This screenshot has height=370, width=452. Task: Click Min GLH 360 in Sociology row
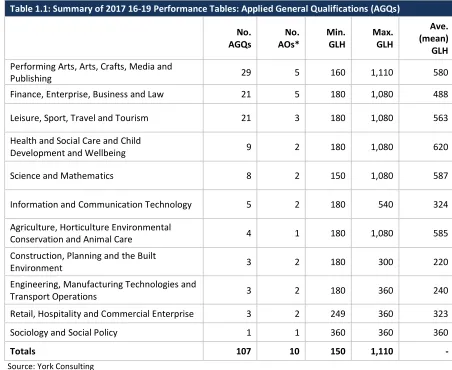tap(338, 332)
